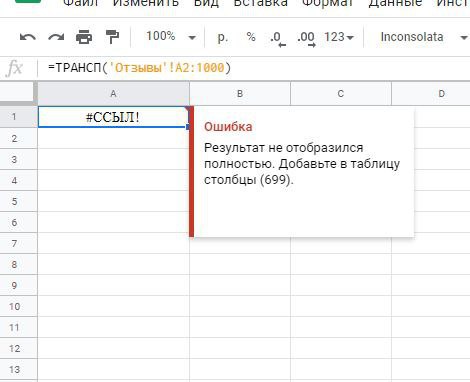
Task: Select row 4 header
Action: pyautogui.click(x=18, y=180)
